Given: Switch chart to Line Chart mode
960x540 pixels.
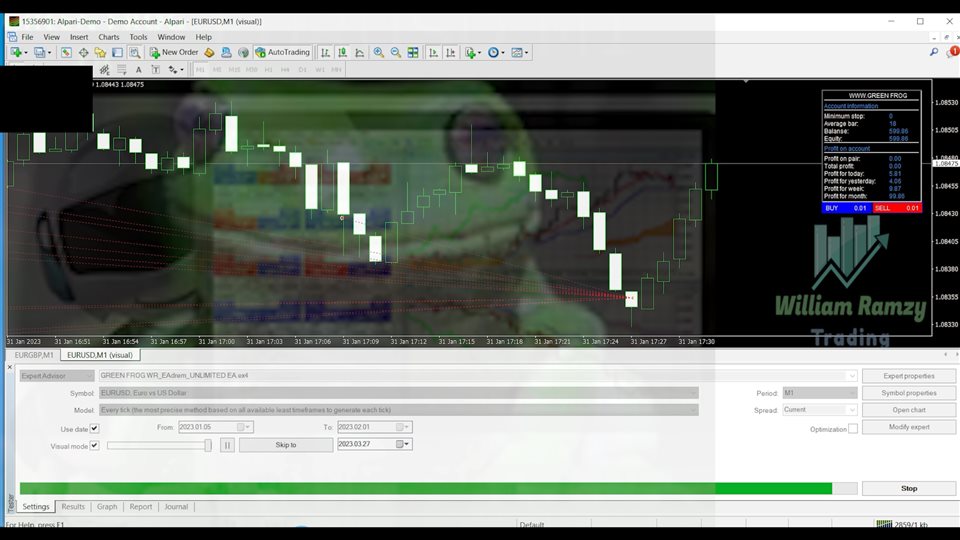Looking at the screenshot, I should tap(360, 53).
